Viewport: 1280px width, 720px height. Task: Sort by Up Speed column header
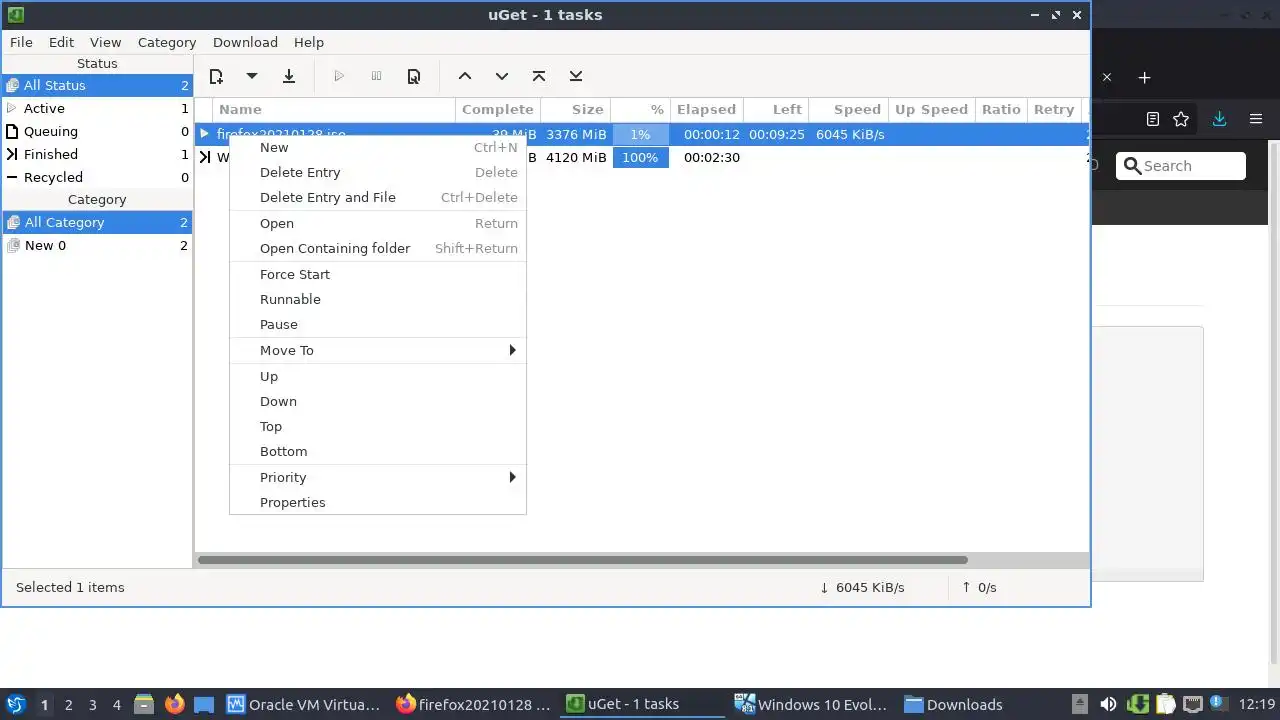click(x=931, y=109)
